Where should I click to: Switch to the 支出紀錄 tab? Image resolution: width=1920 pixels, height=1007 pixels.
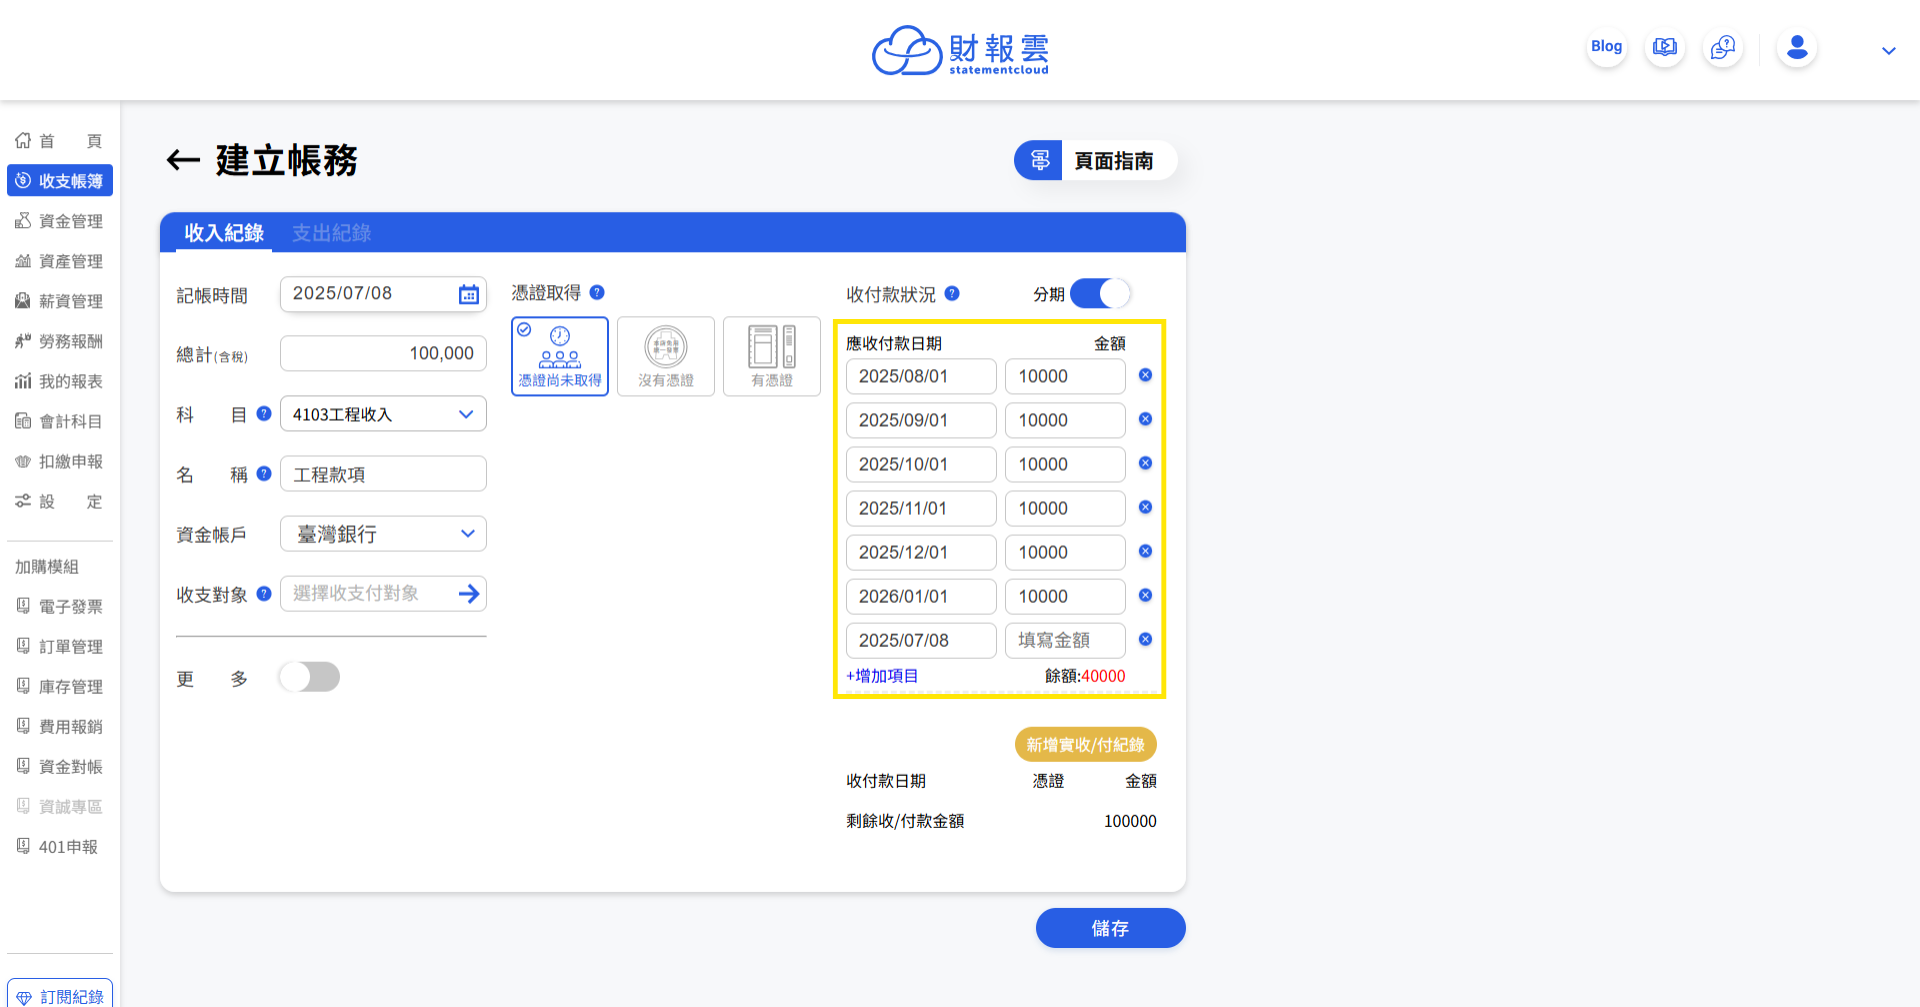point(331,233)
